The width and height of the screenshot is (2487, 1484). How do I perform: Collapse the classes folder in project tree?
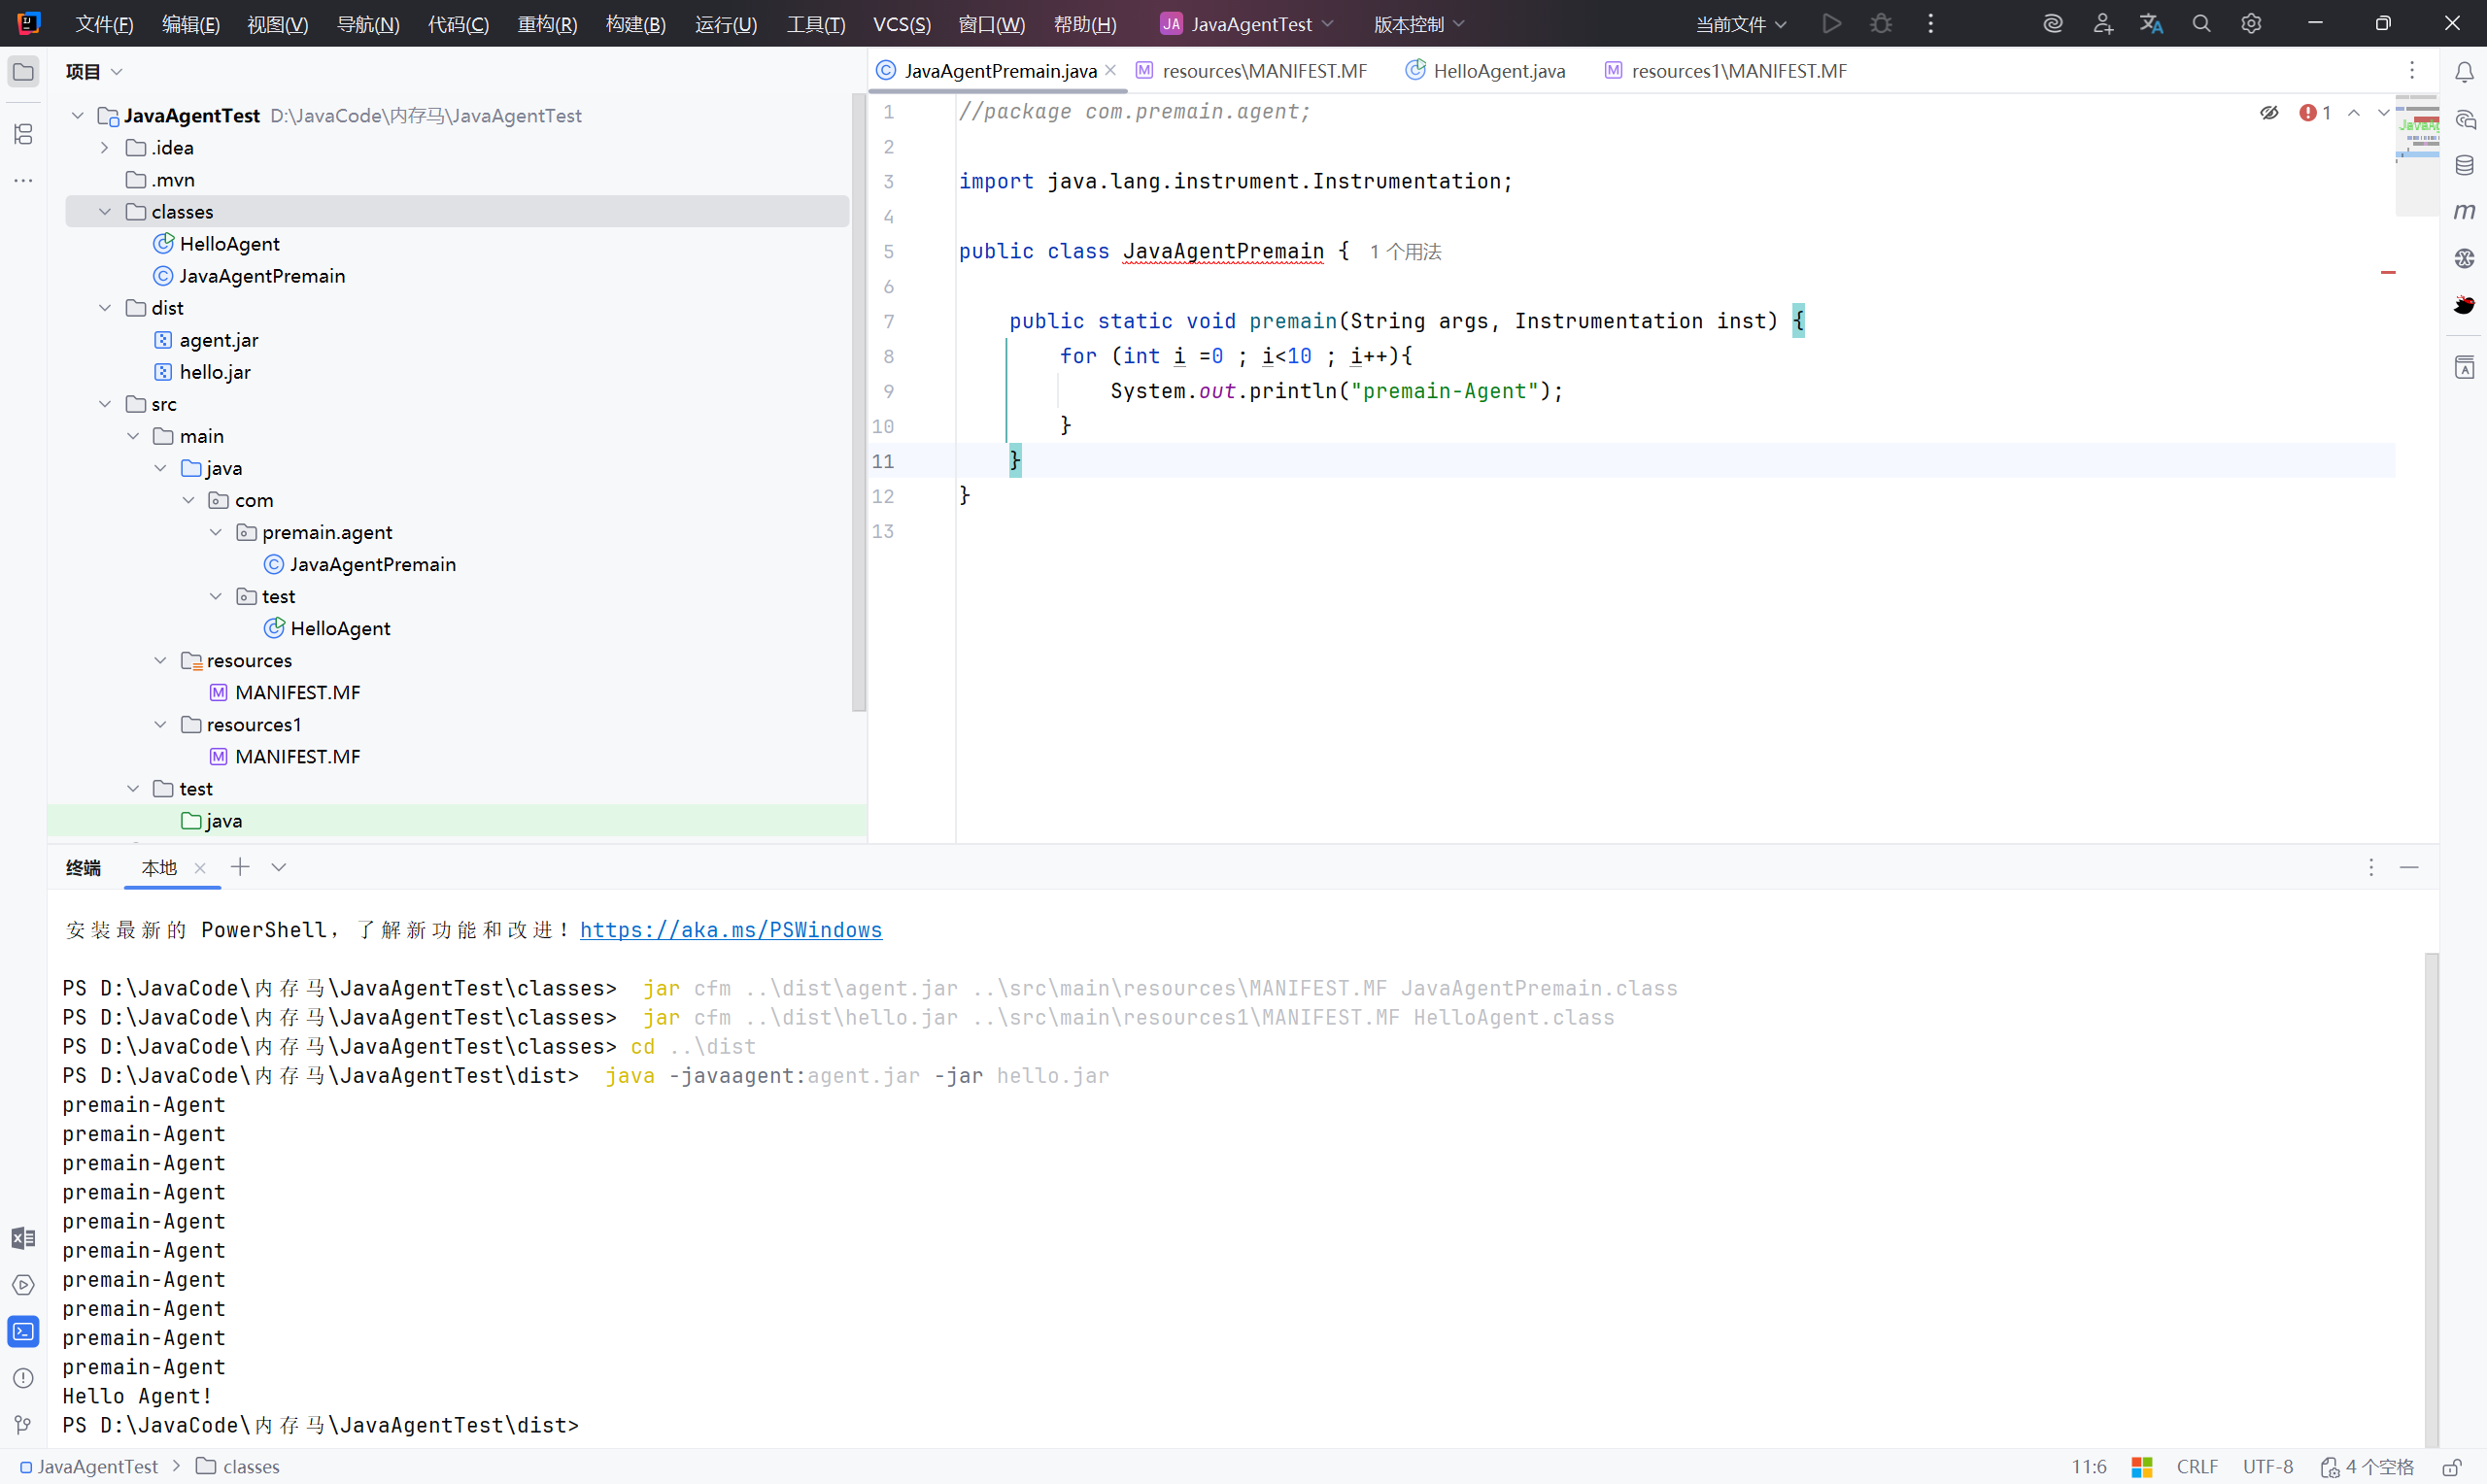point(105,212)
